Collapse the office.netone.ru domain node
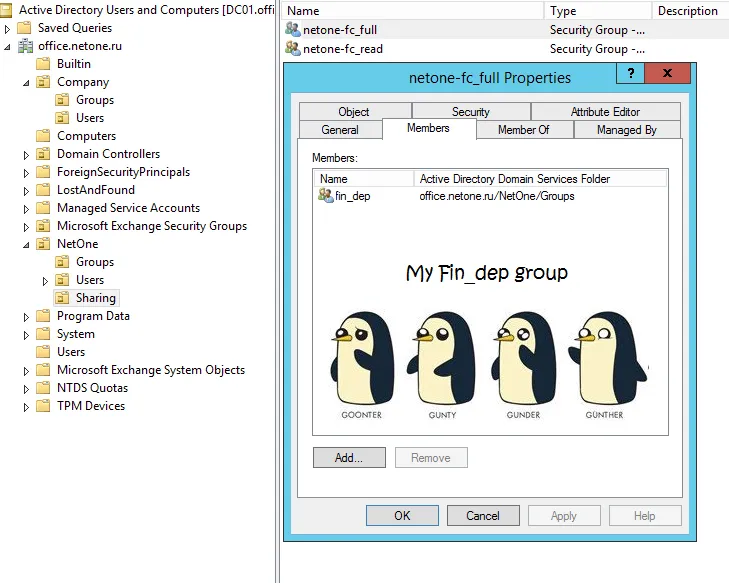 [7, 47]
